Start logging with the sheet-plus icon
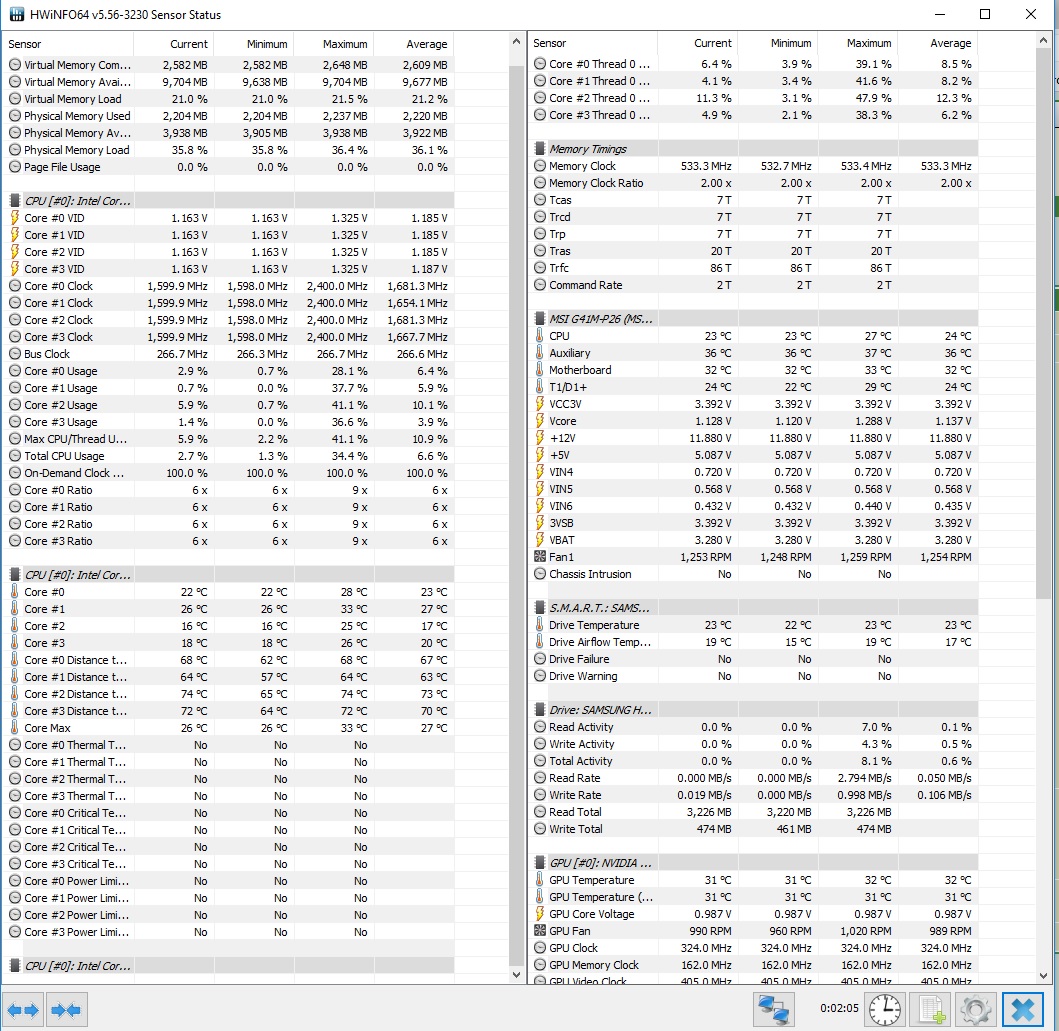 click(x=930, y=1009)
